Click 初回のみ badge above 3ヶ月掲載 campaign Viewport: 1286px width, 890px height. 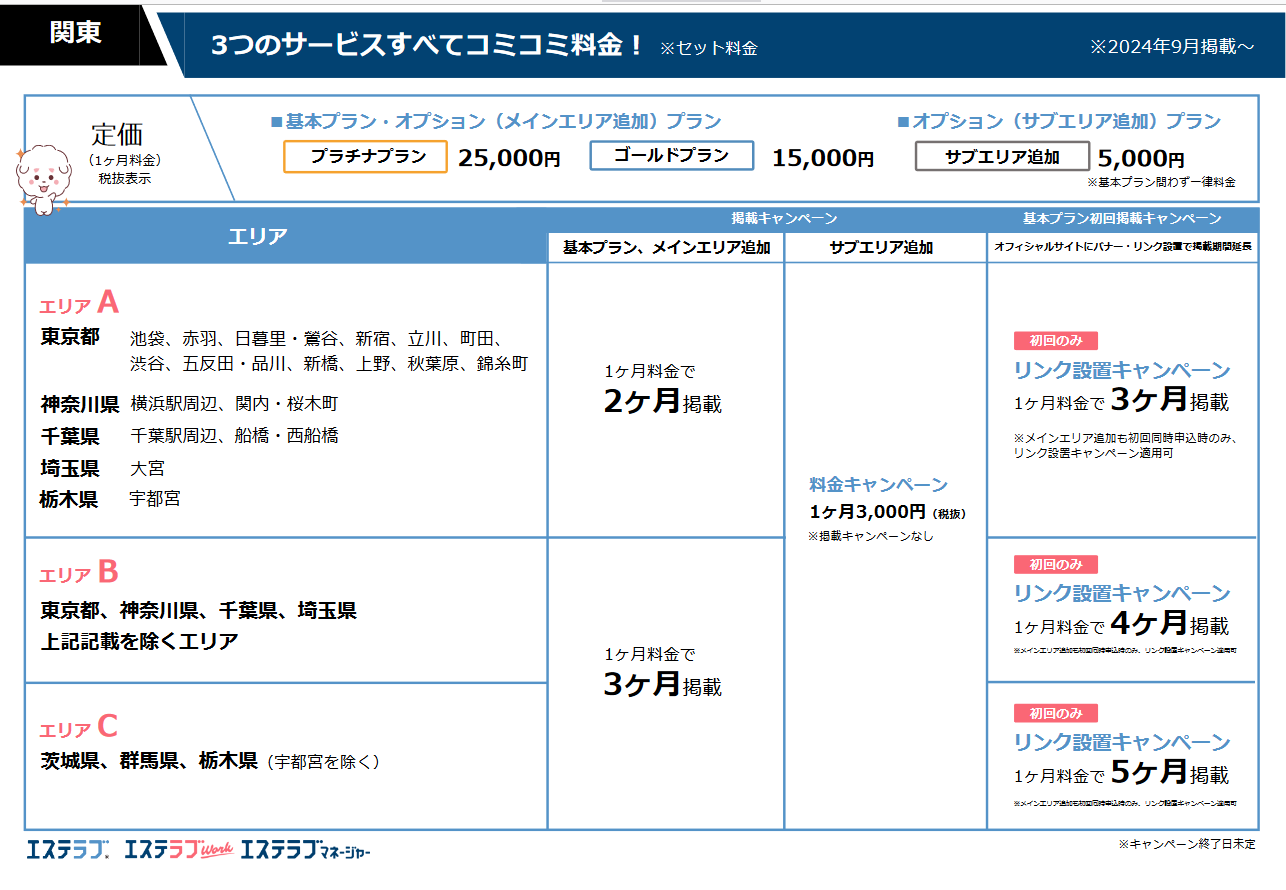click(x=1055, y=340)
